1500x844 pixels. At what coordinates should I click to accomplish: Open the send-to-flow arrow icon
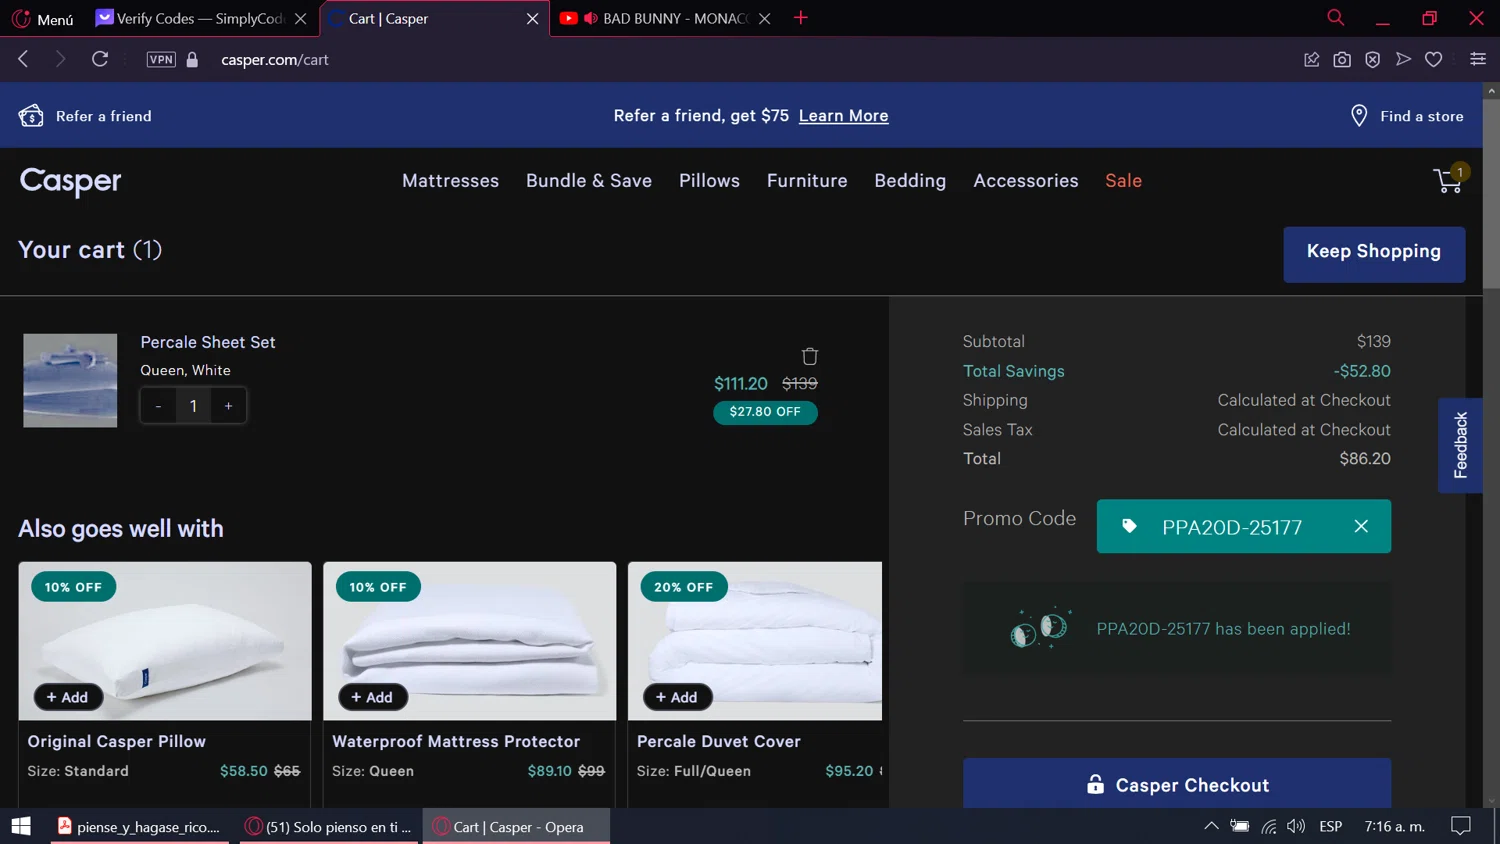pos(1403,60)
